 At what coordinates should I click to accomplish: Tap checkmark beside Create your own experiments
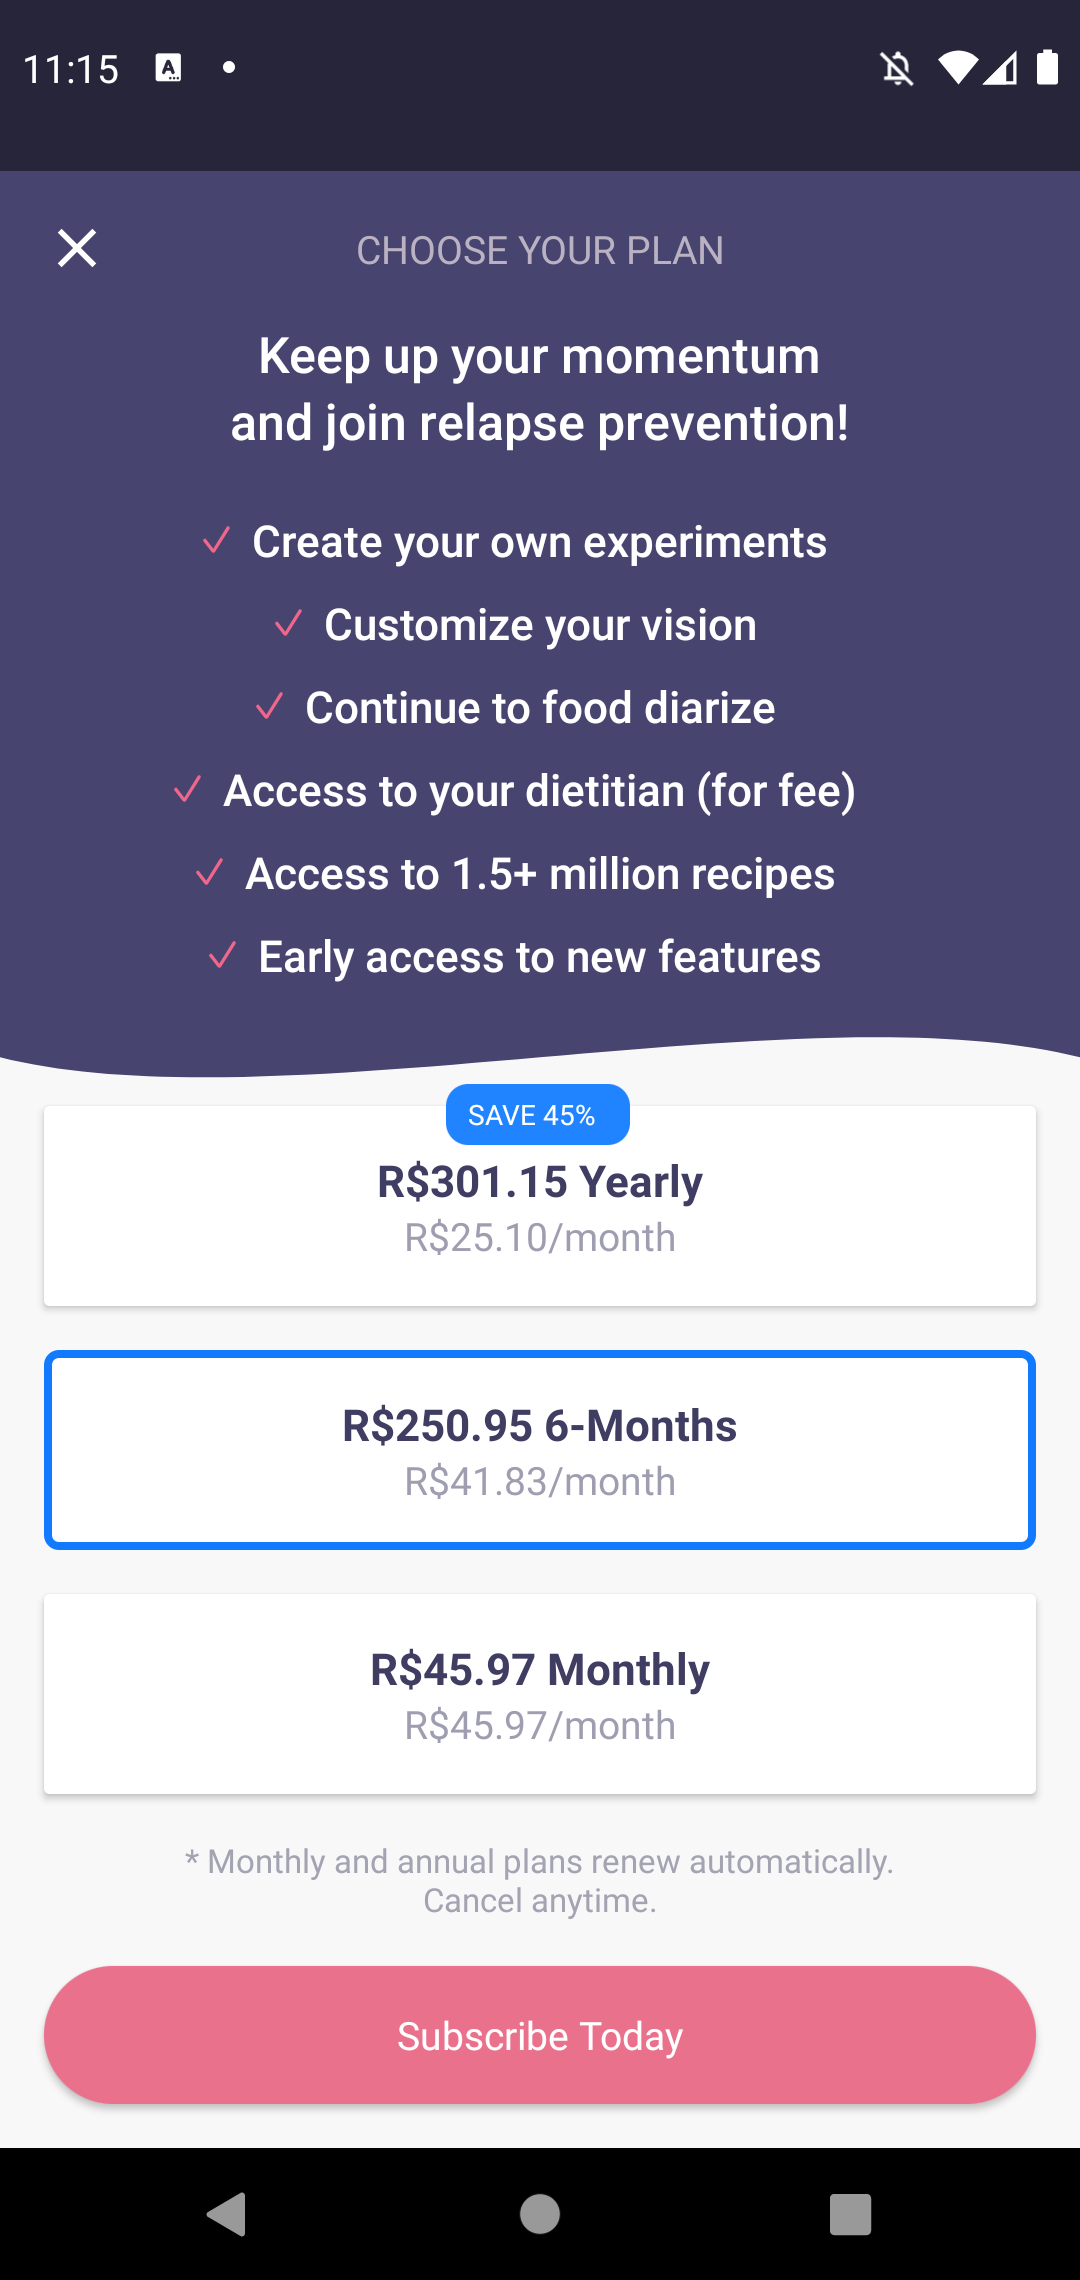pos(217,541)
